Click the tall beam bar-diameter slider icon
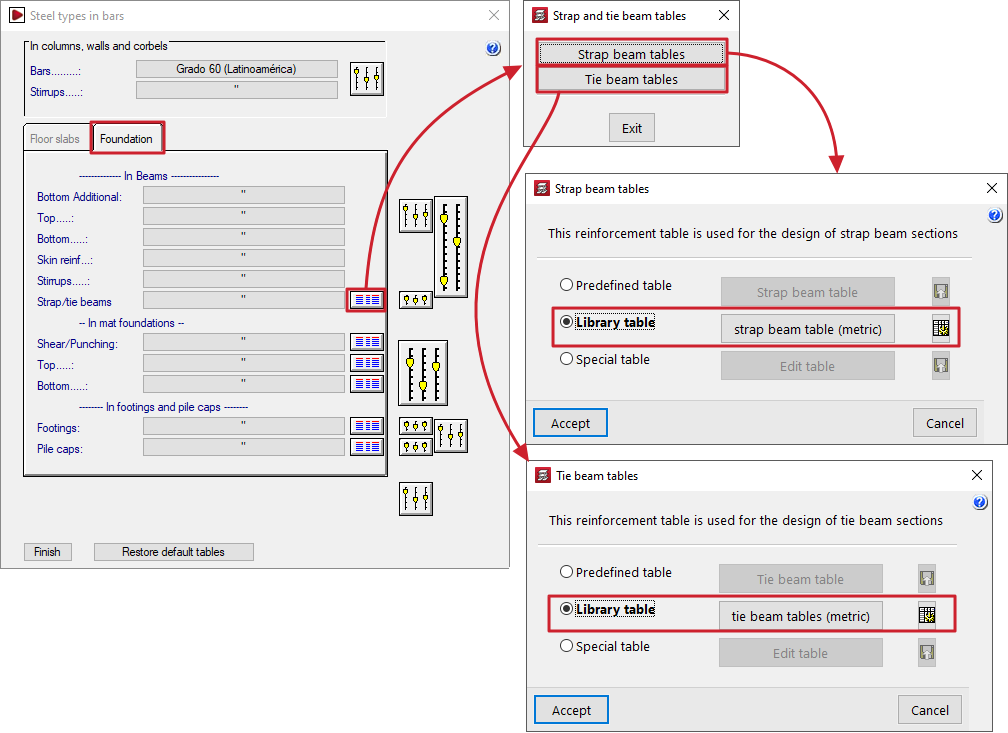Viewport: 1008px width, 733px height. pos(450,246)
